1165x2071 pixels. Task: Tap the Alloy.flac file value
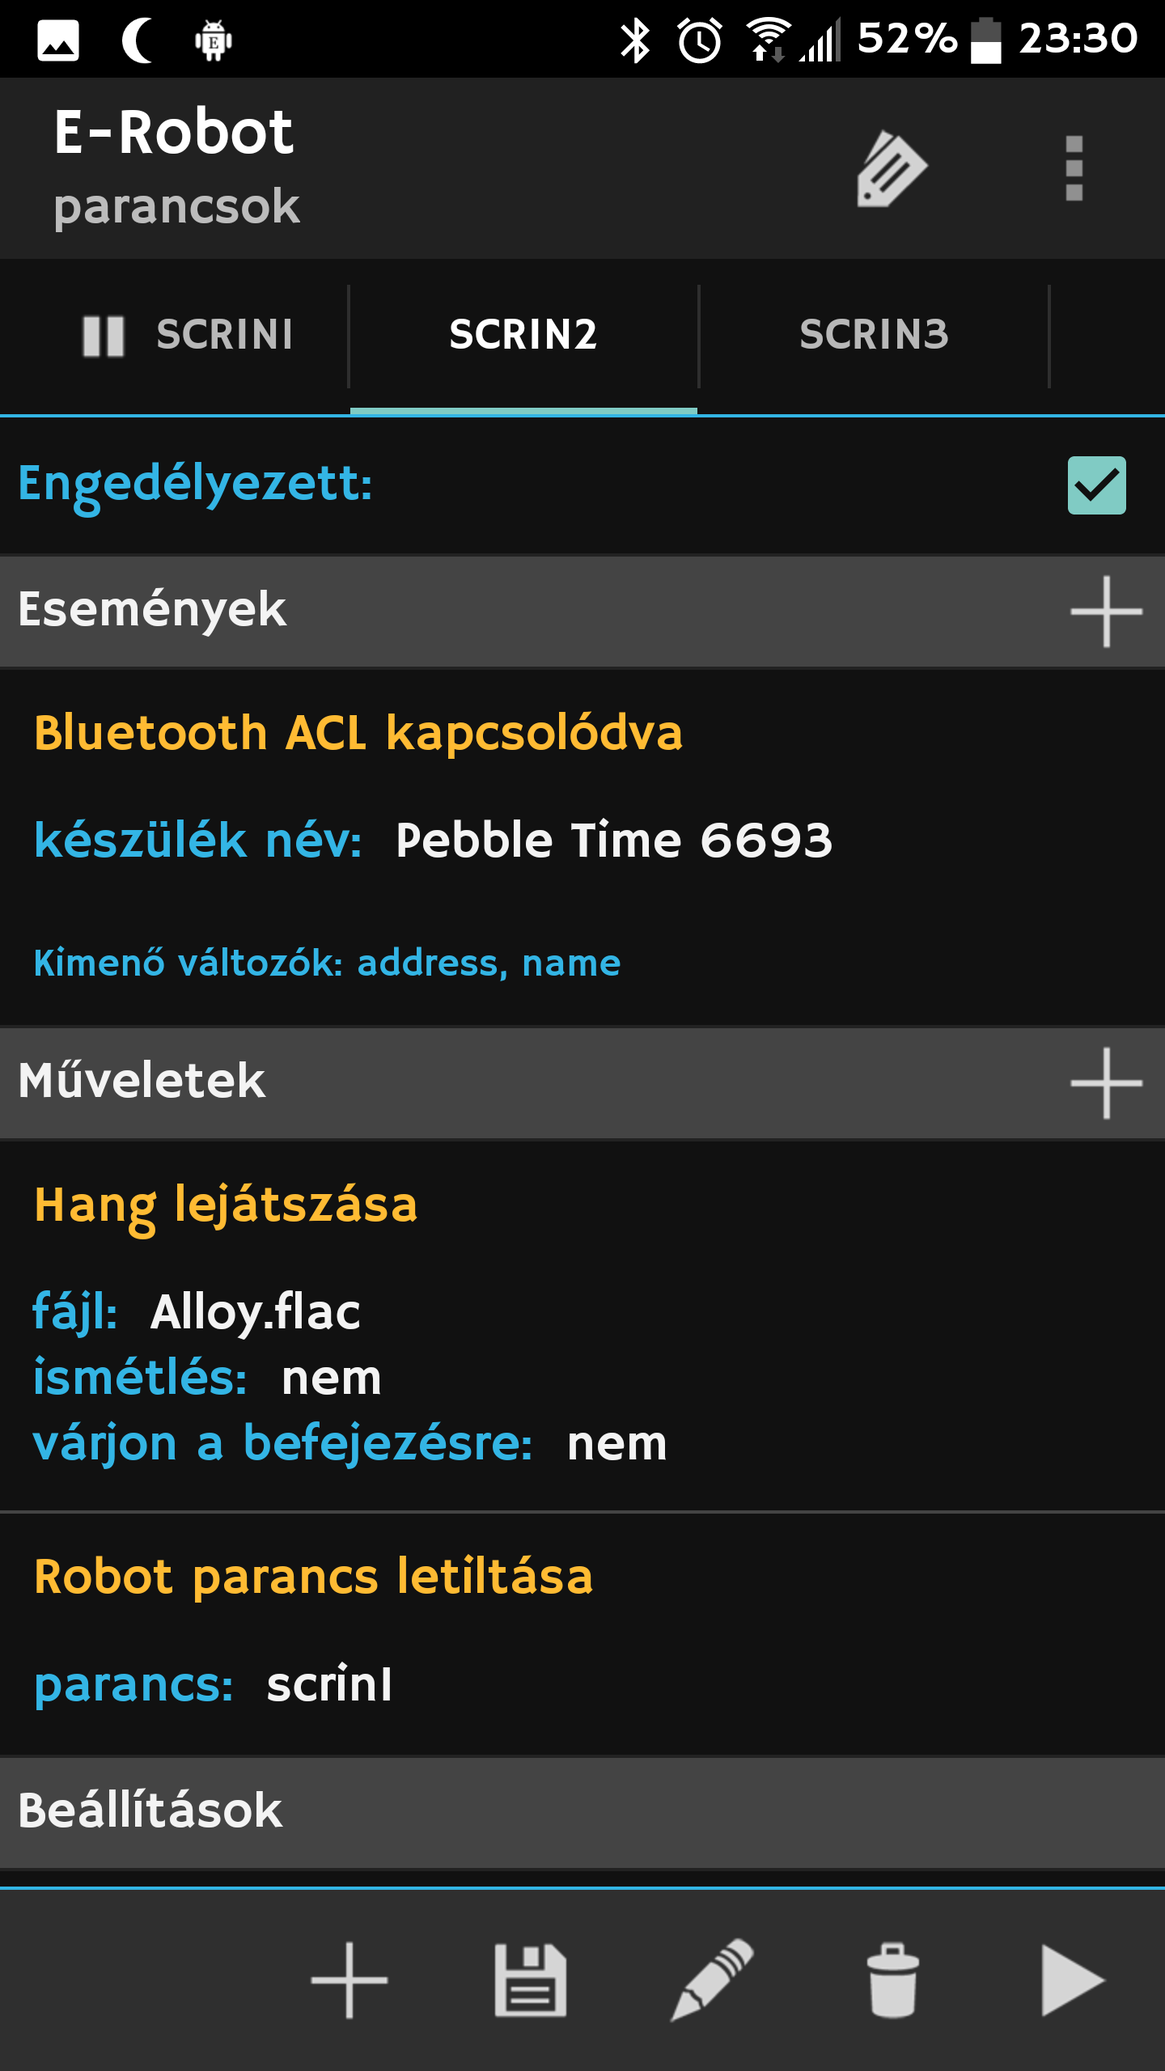click(255, 1312)
